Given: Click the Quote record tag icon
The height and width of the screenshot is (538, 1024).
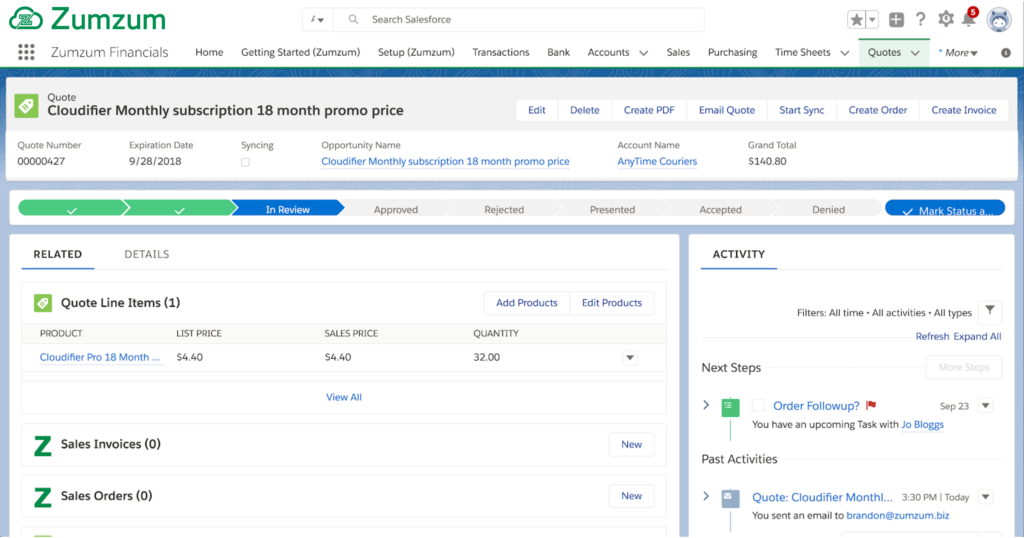Looking at the screenshot, I should click(x=27, y=106).
